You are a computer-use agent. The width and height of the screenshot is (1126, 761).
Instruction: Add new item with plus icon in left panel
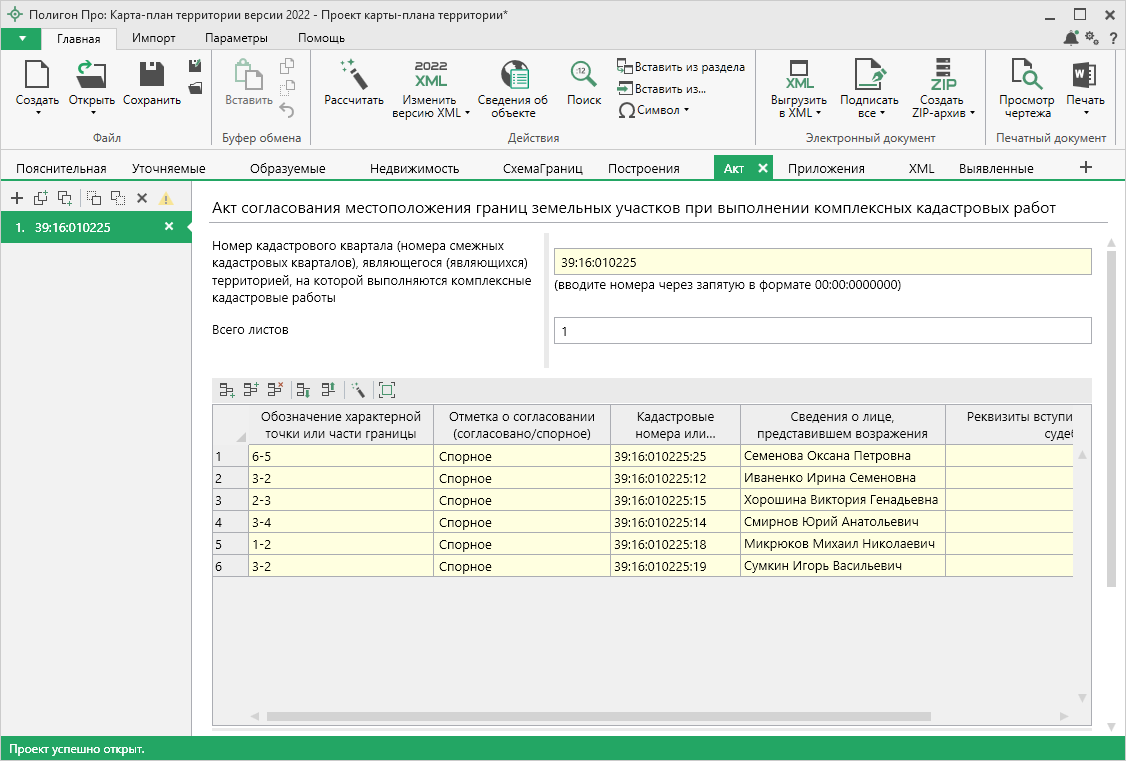click(17, 198)
